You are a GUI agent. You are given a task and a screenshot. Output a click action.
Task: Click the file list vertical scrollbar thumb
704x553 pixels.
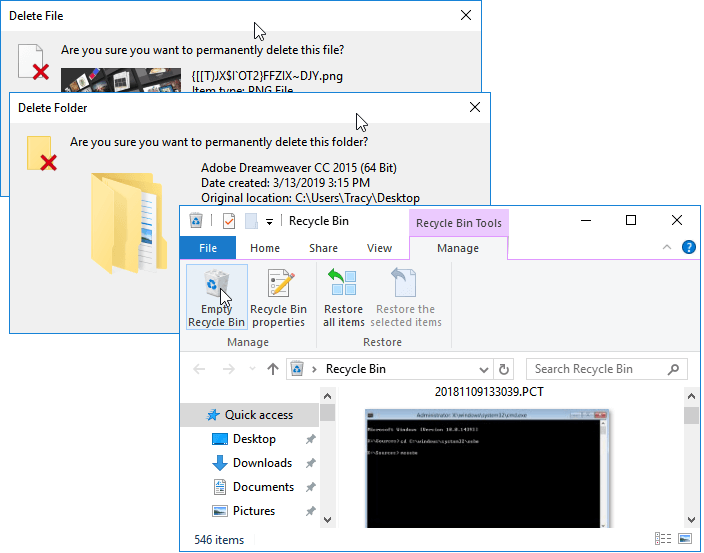coord(690,415)
